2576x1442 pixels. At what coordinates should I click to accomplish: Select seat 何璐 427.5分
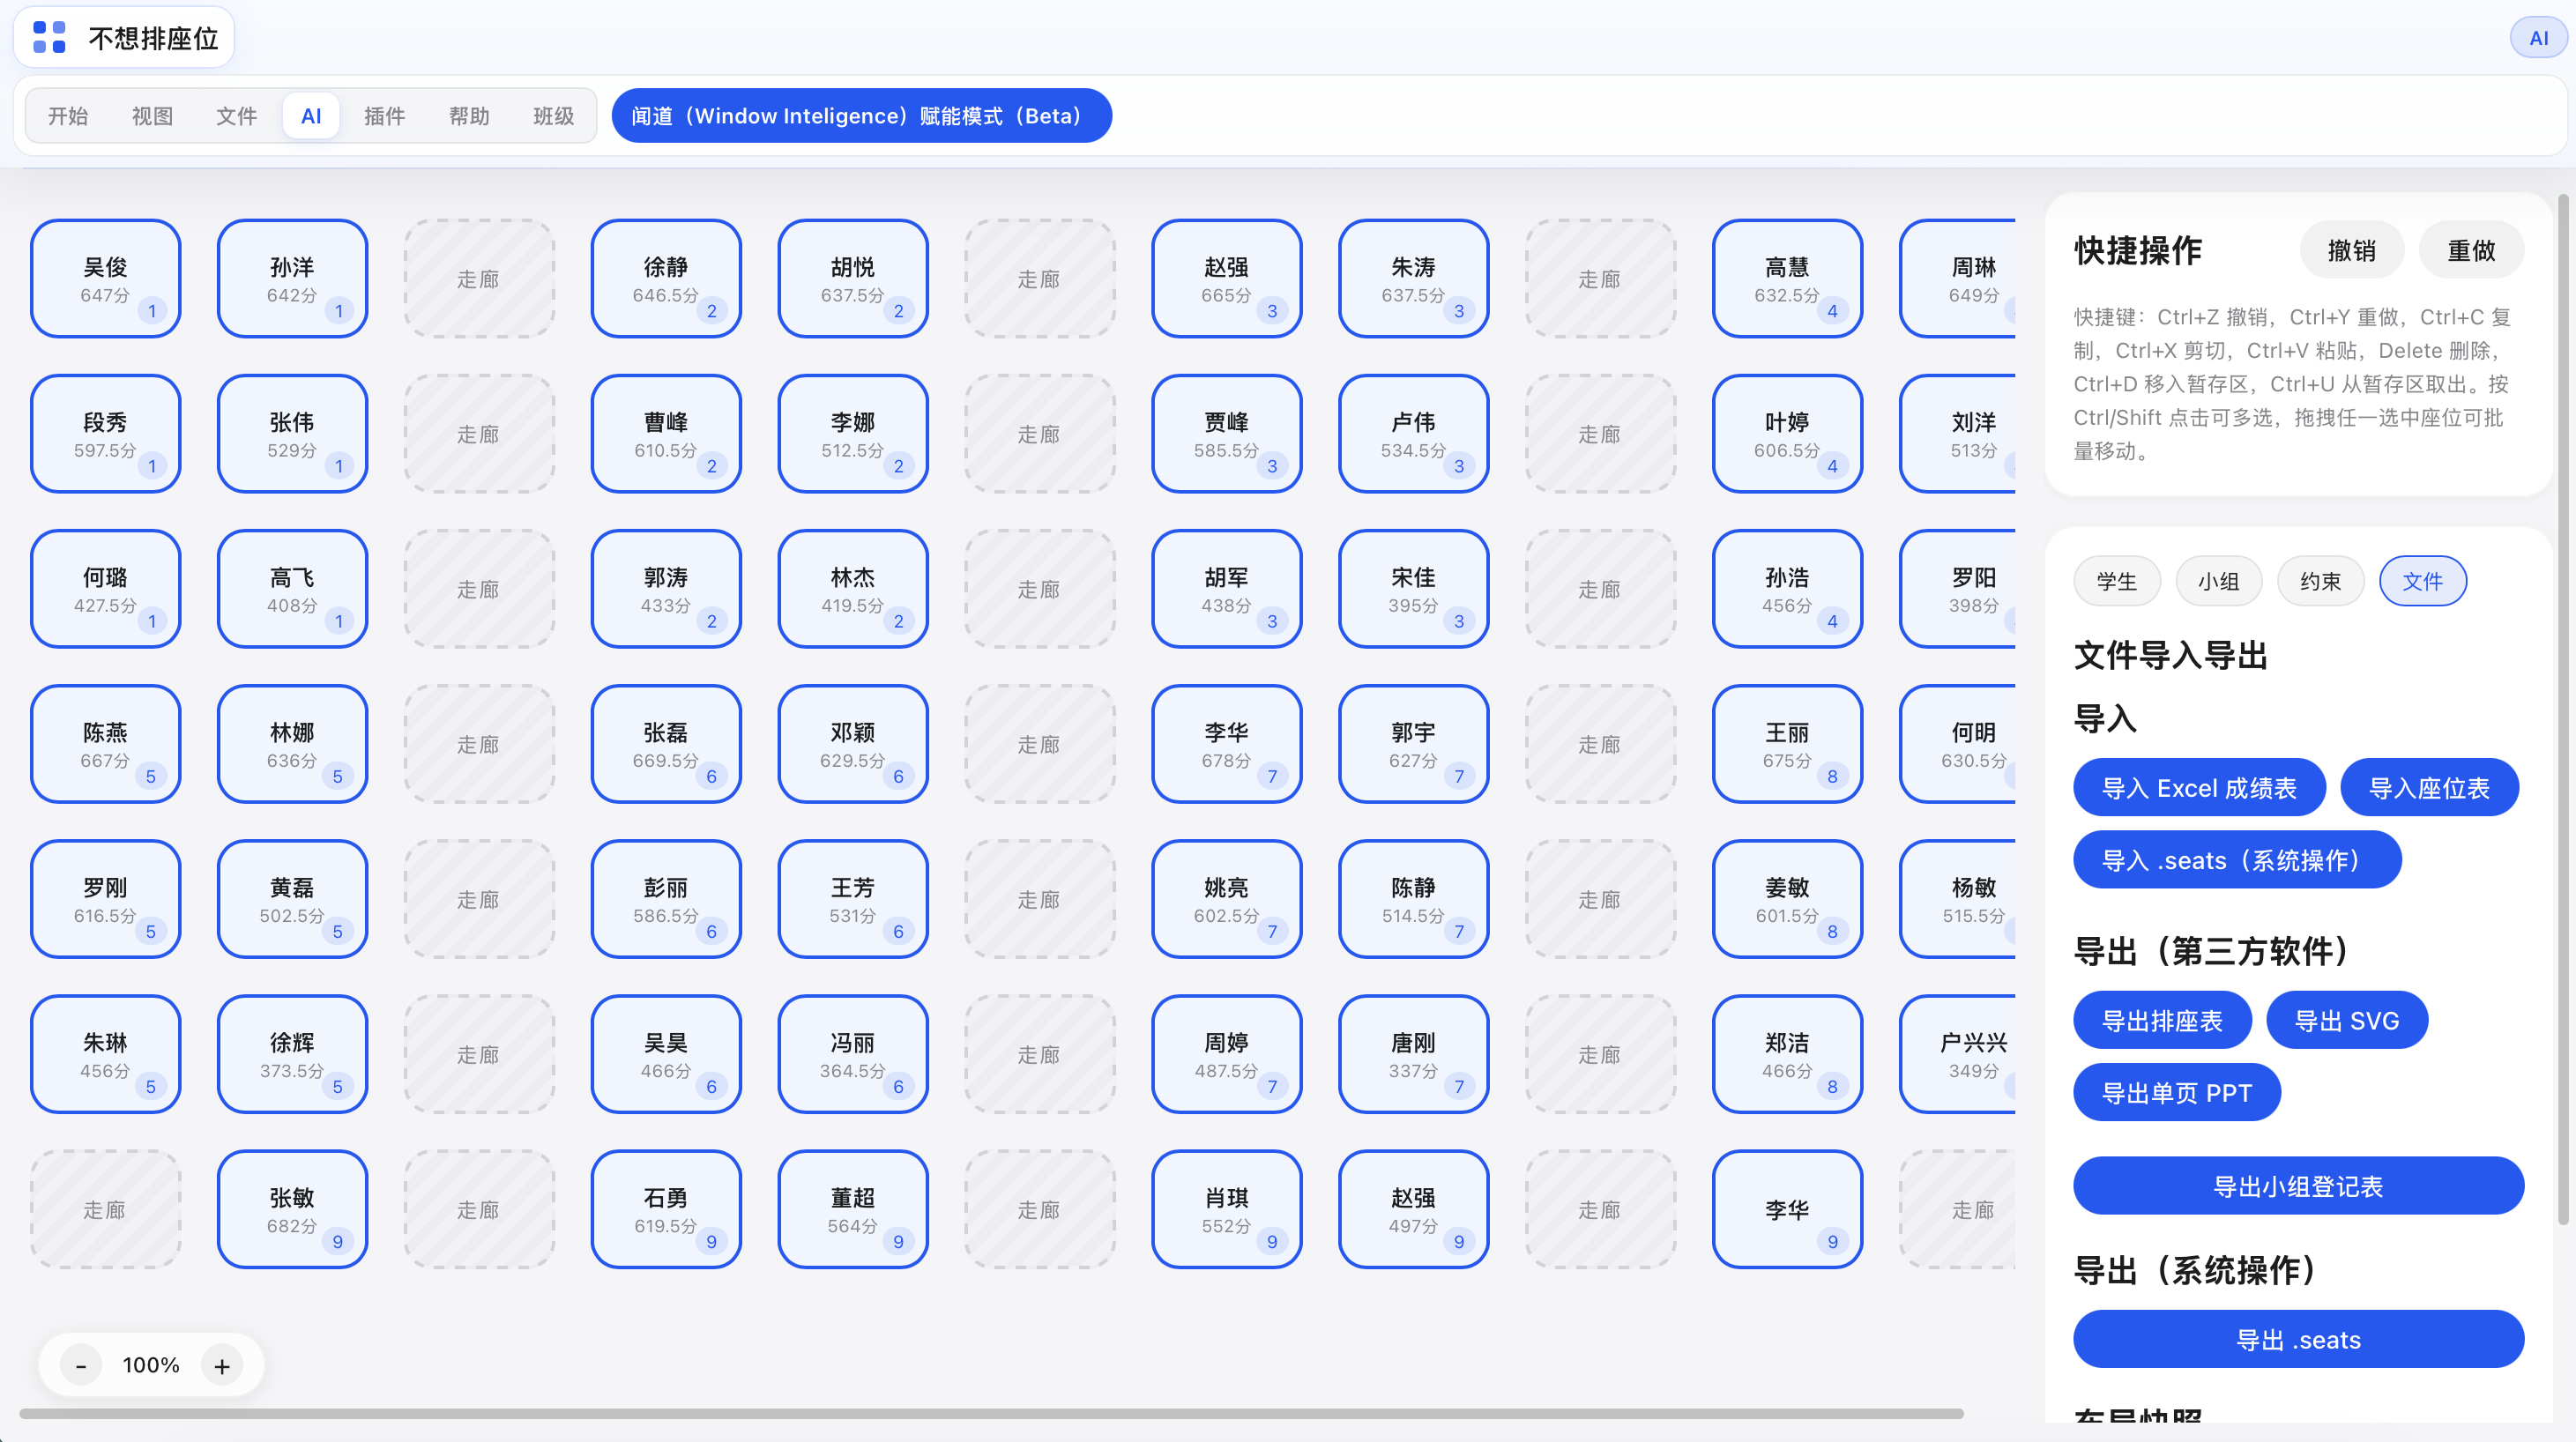pyautogui.click(x=105, y=589)
